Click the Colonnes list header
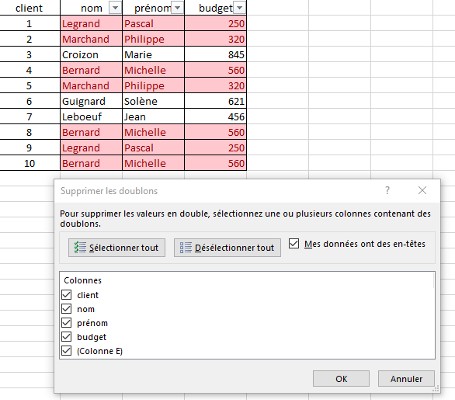The height and width of the screenshot is (400, 455). click(x=82, y=280)
